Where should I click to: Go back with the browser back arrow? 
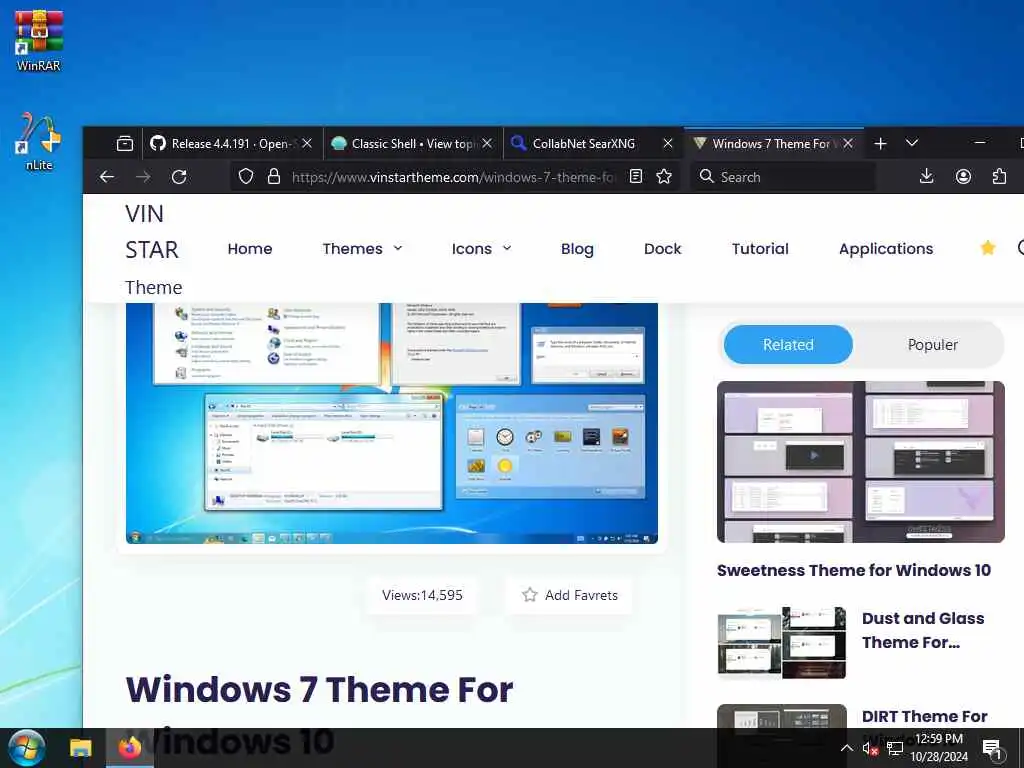[x=107, y=177]
